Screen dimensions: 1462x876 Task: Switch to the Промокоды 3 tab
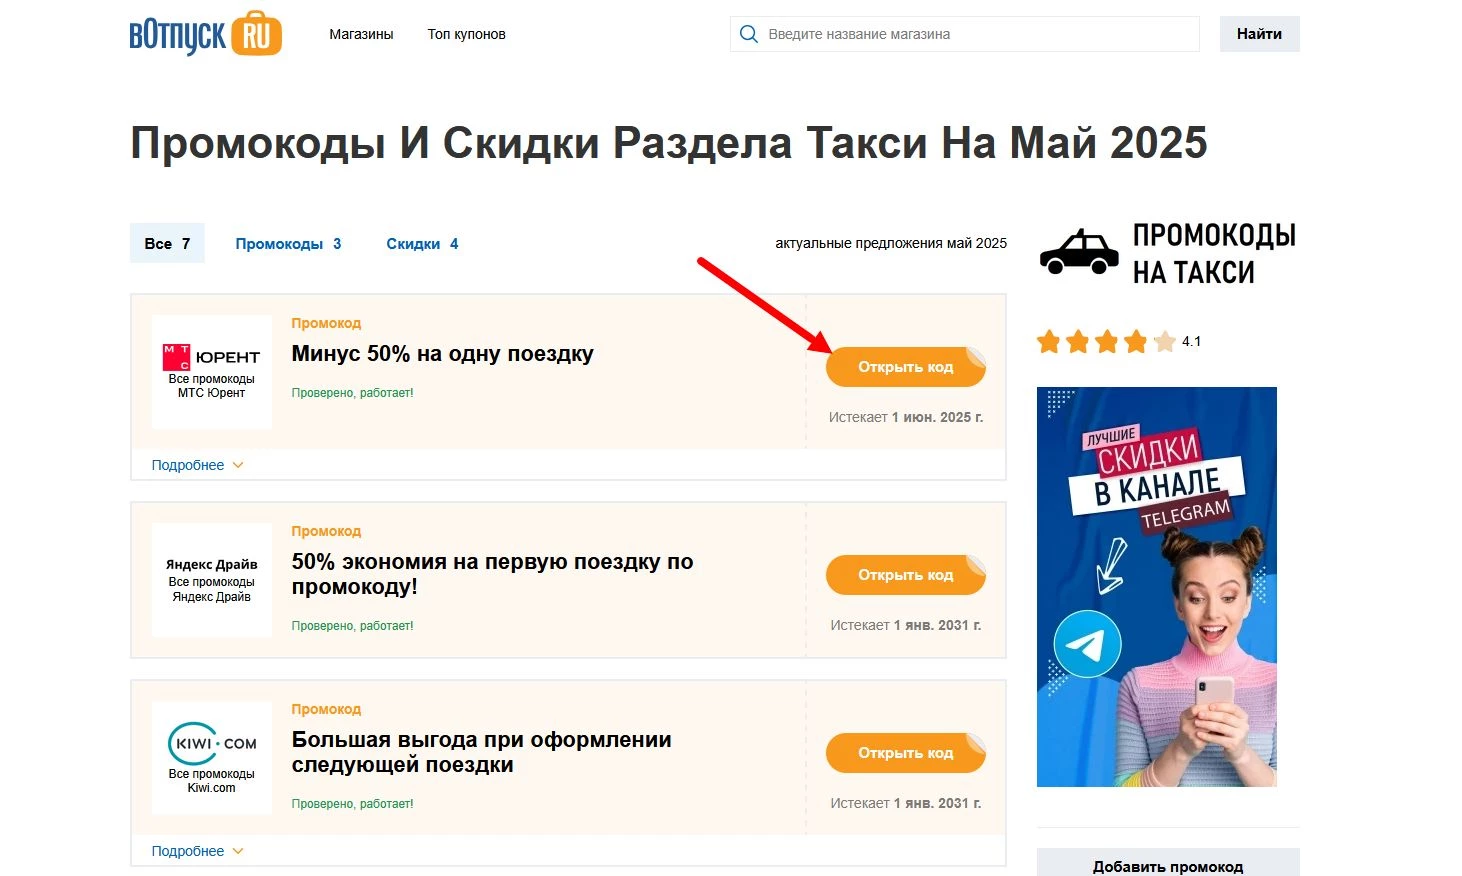point(288,243)
